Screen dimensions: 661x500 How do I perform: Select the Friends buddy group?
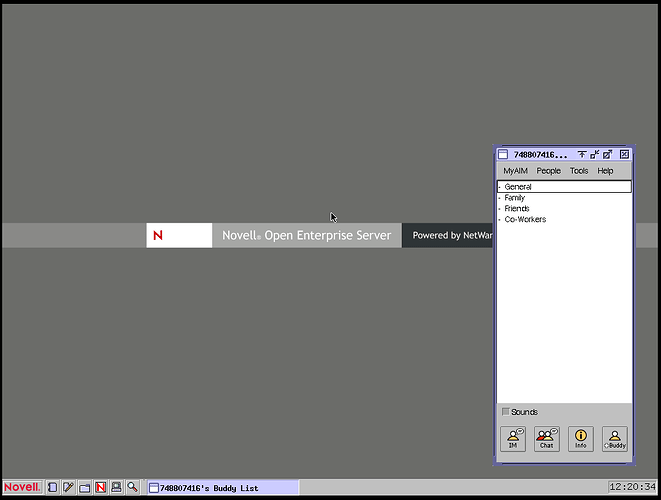coord(564,209)
